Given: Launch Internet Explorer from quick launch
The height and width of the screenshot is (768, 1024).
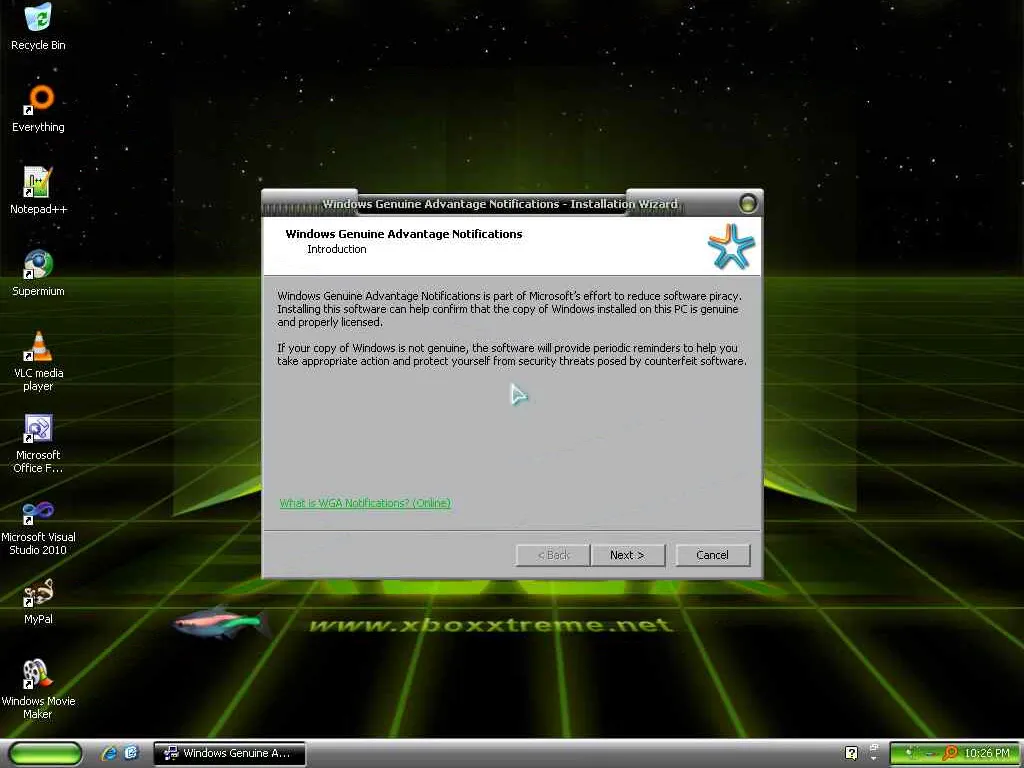Looking at the screenshot, I should [x=109, y=753].
